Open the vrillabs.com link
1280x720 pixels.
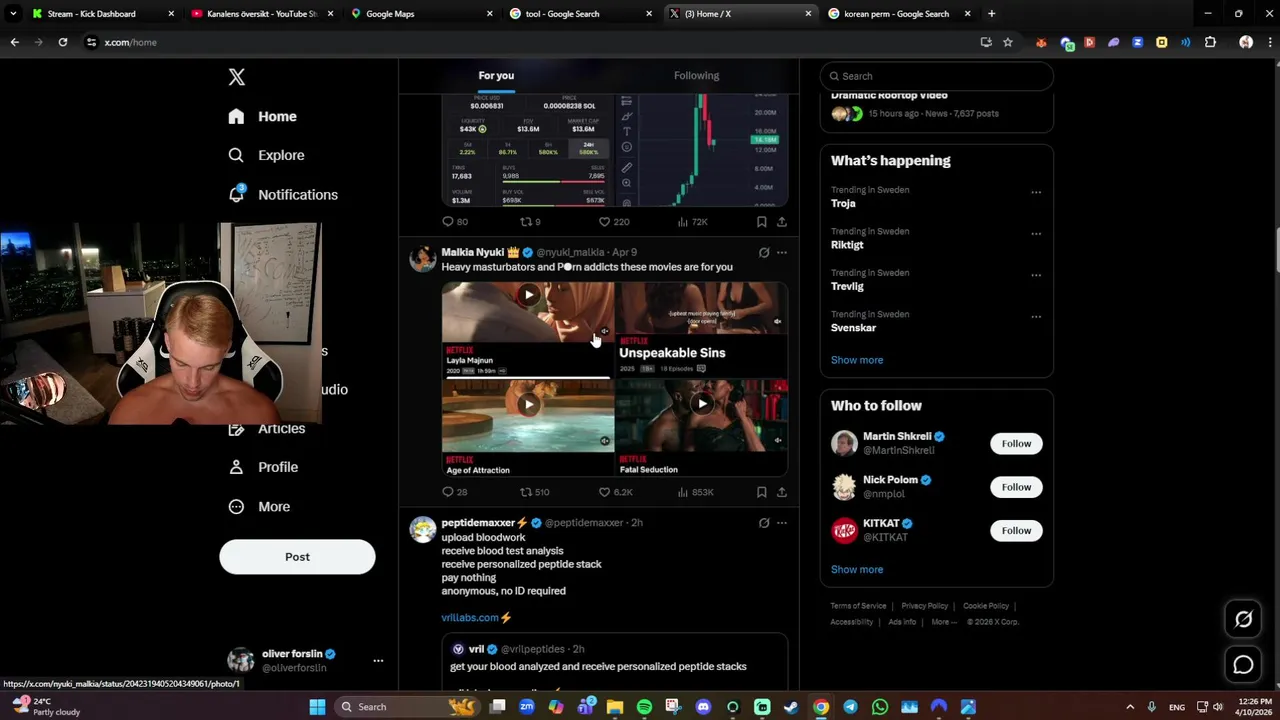coord(470,618)
